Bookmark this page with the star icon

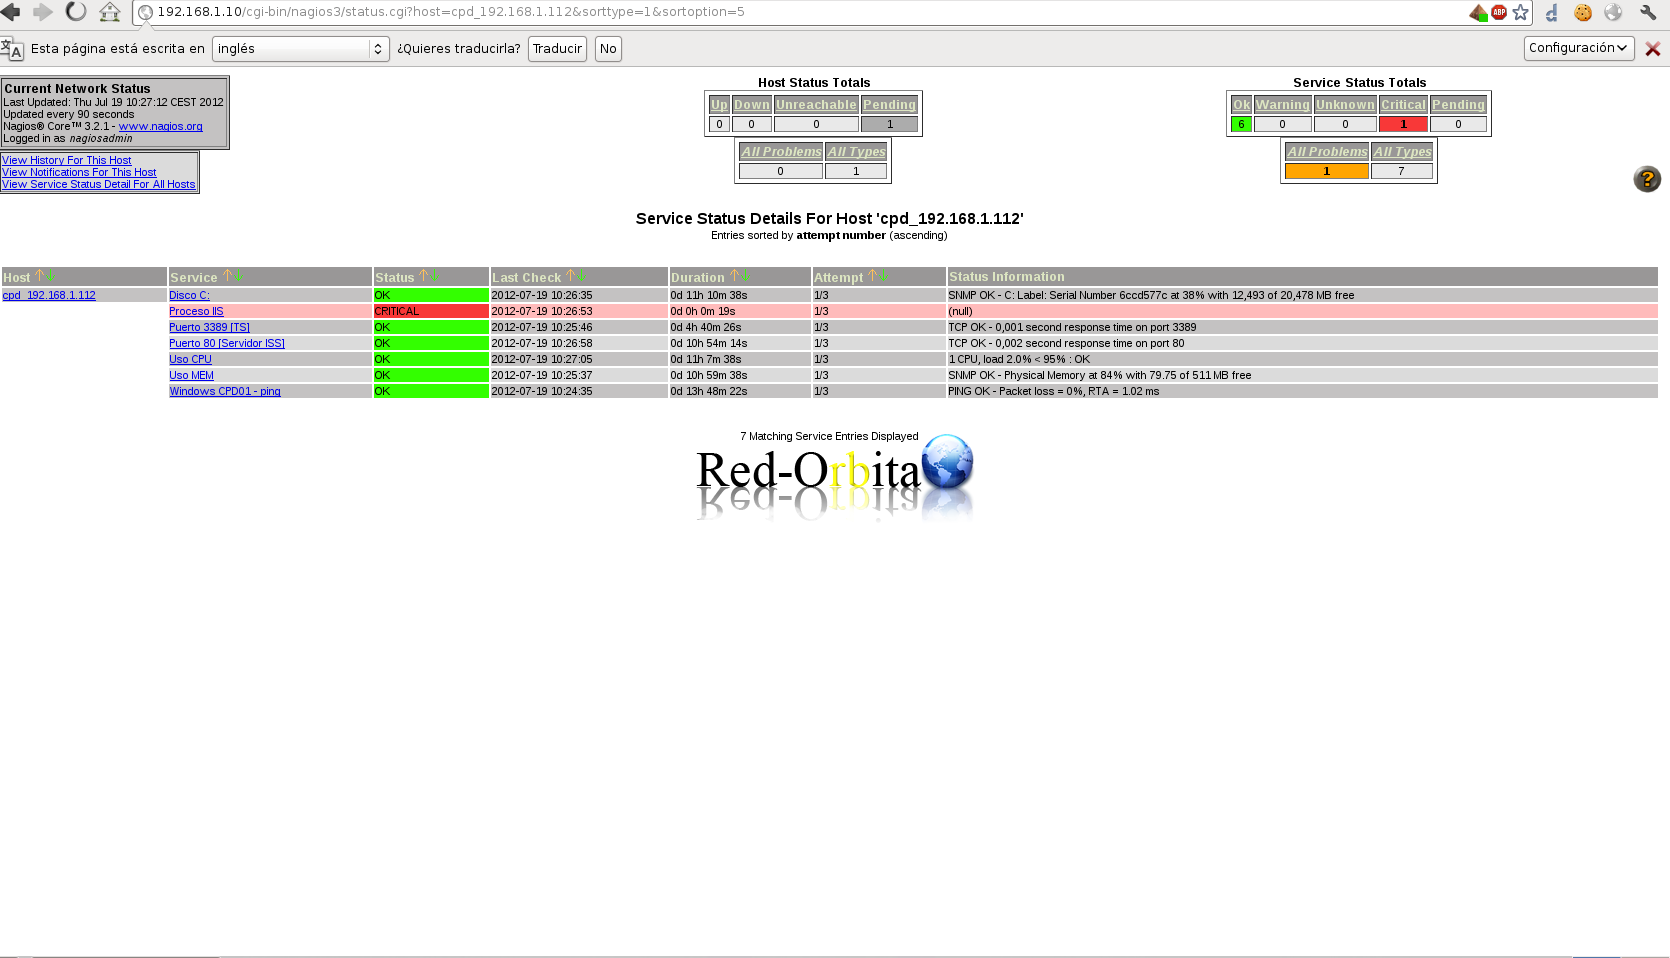point(1521,13)
